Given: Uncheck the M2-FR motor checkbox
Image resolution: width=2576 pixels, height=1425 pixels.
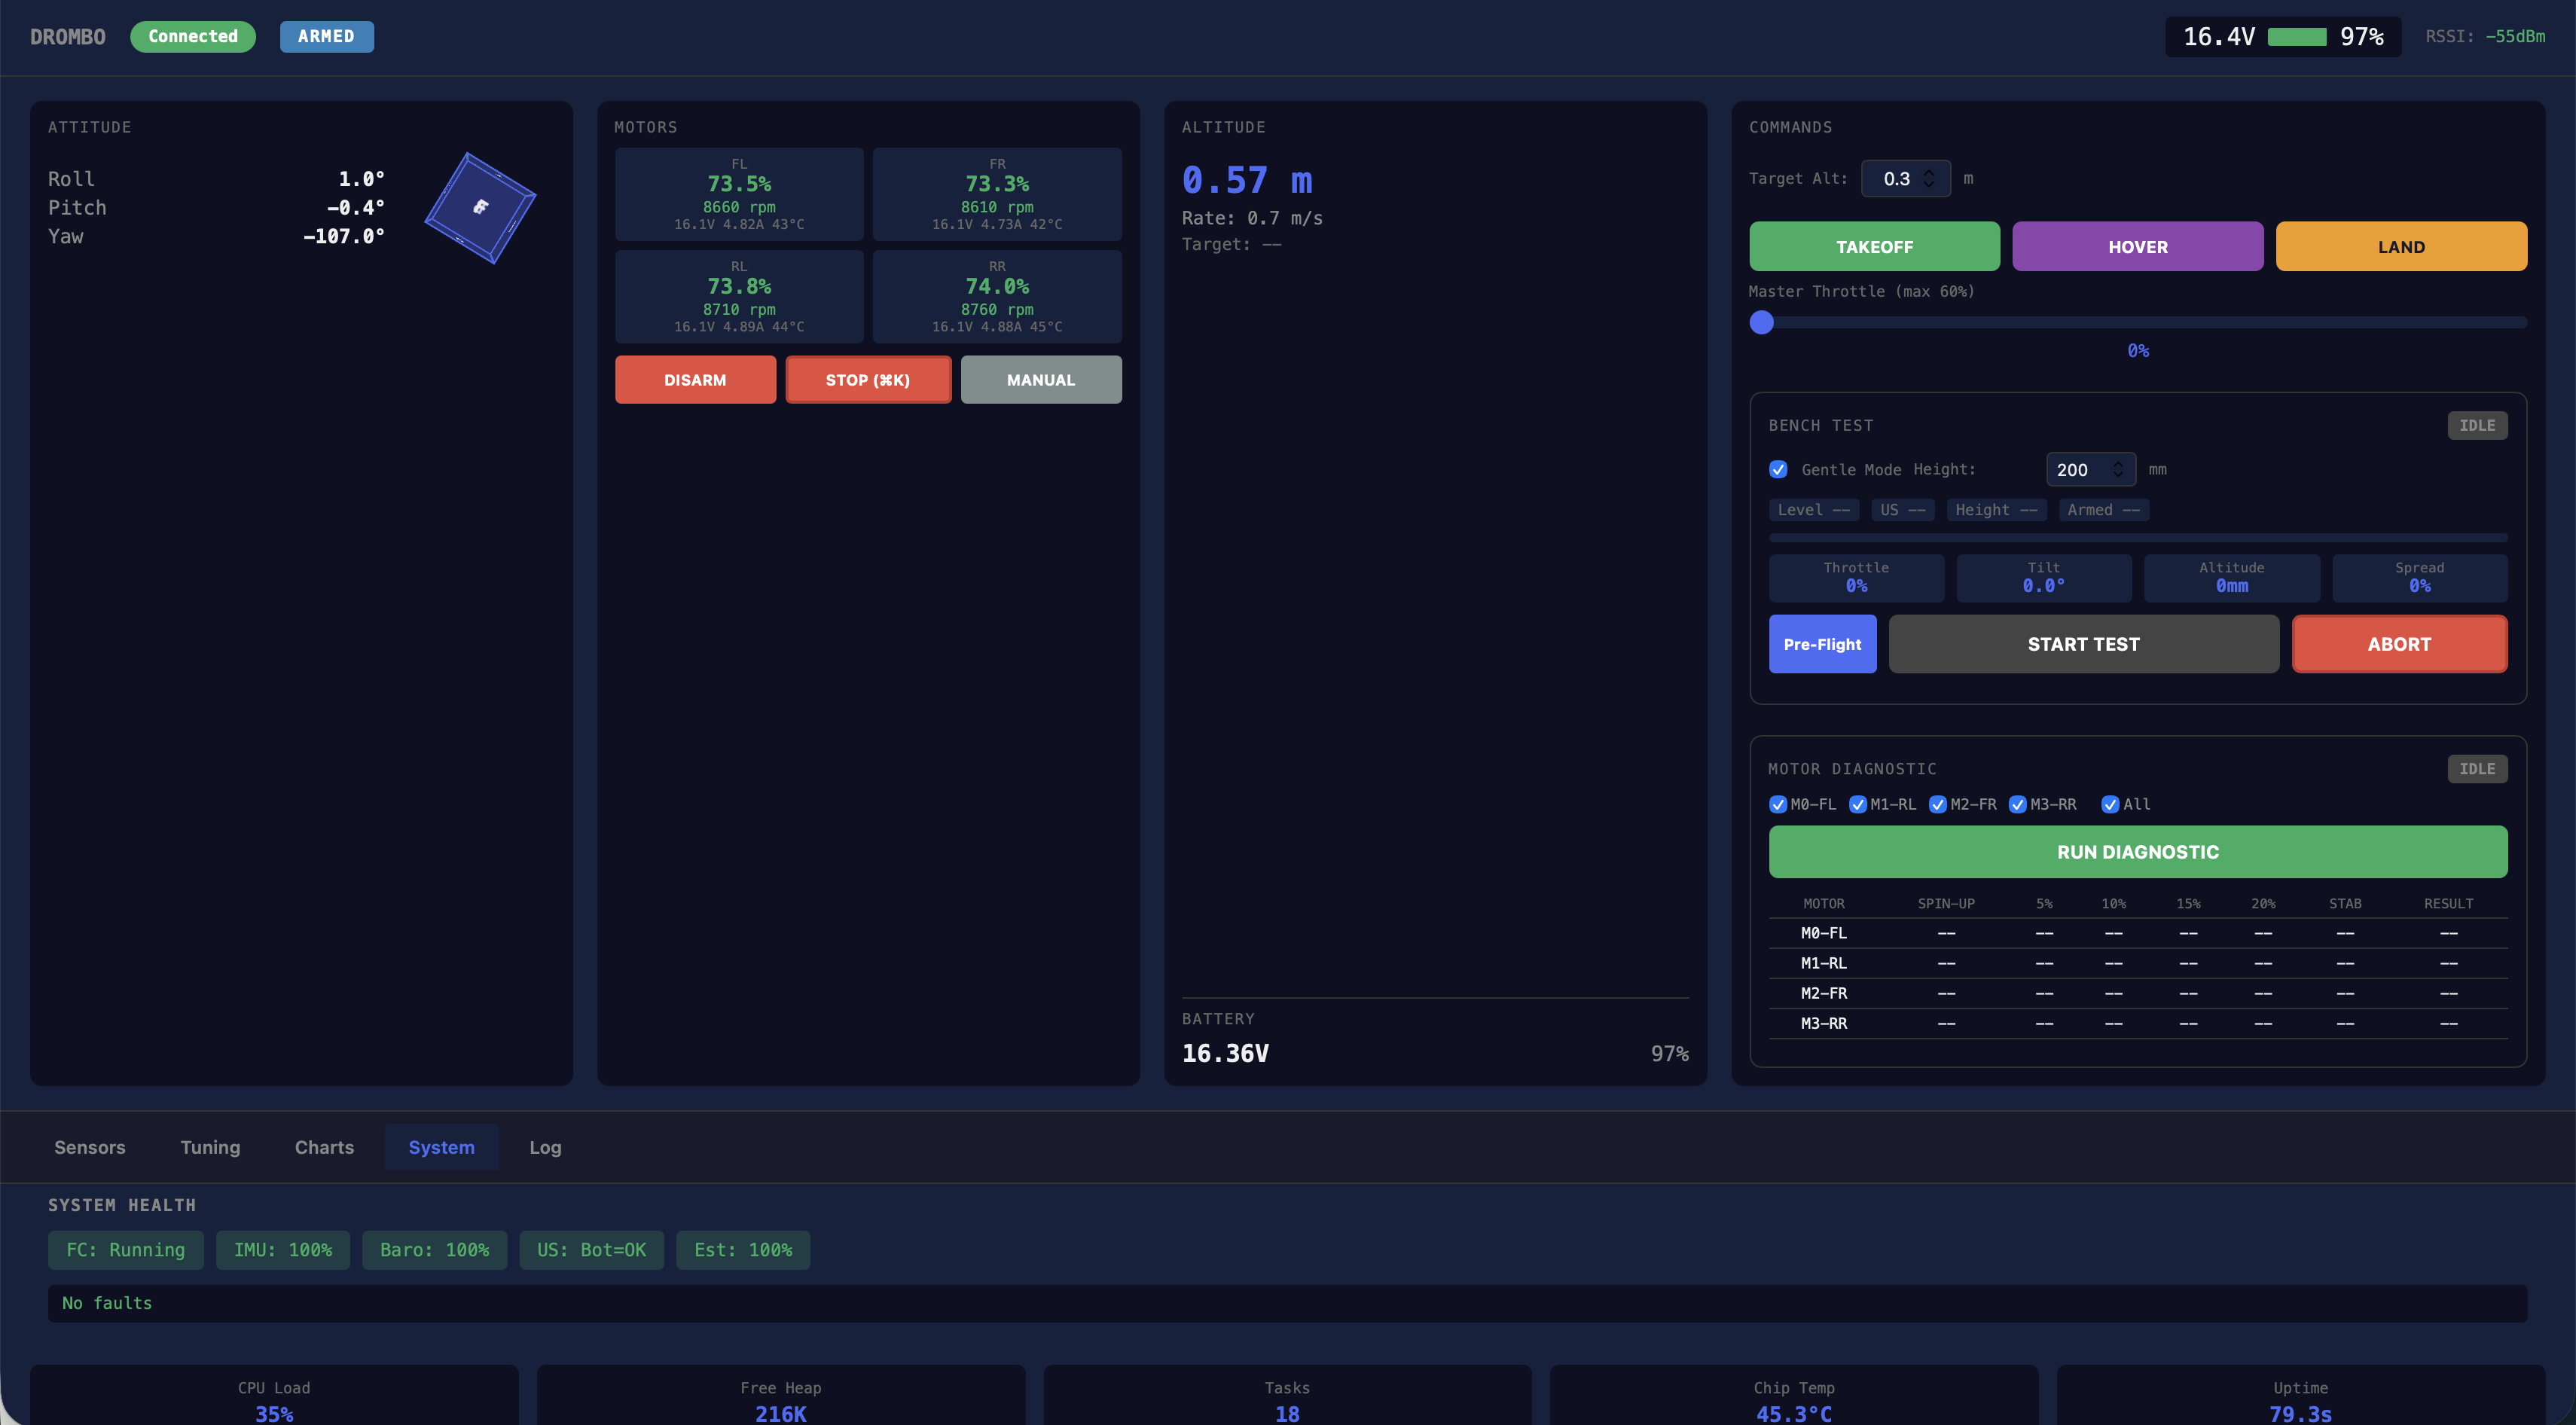Looking at the screenshot, I should 1938,804.
